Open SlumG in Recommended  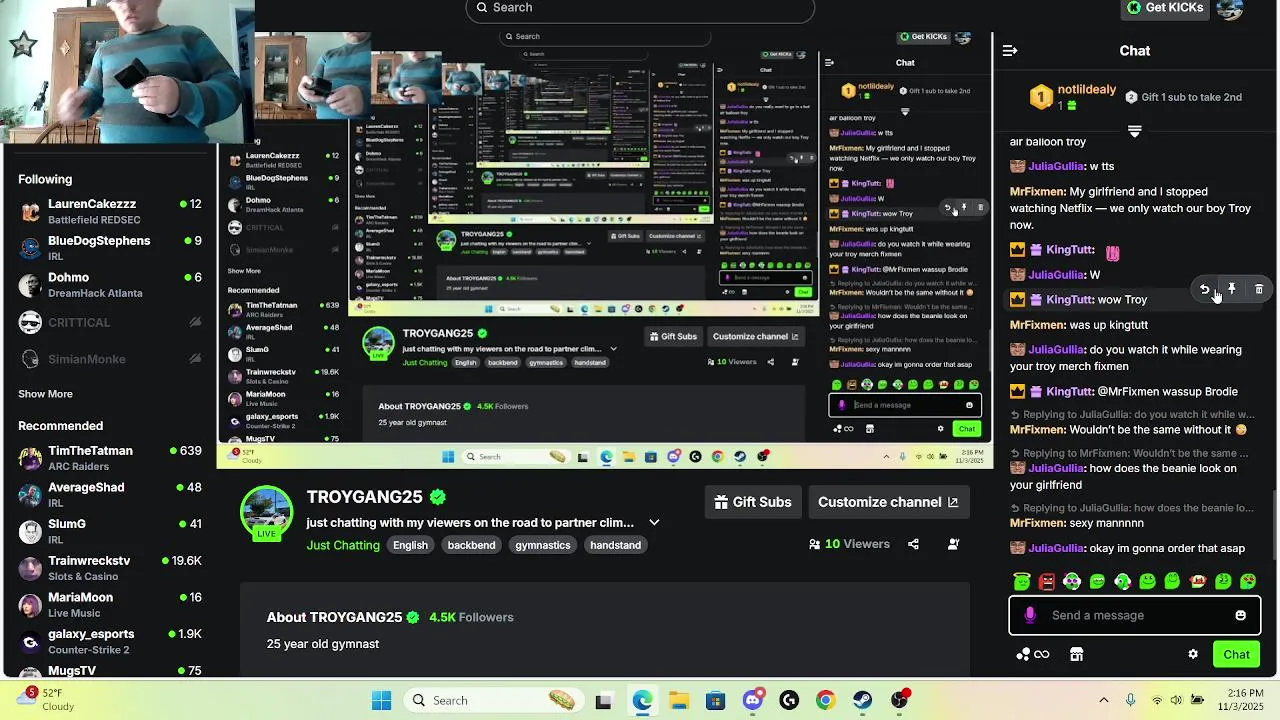(x=110, y=531)
